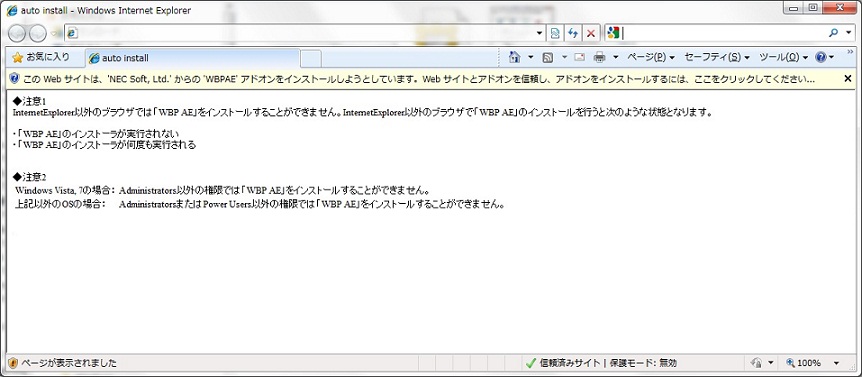Viewport: 862px width, 377px height.
Task: Click 'インストーラが実行されない' bullet line
Action: coord(97,134)
